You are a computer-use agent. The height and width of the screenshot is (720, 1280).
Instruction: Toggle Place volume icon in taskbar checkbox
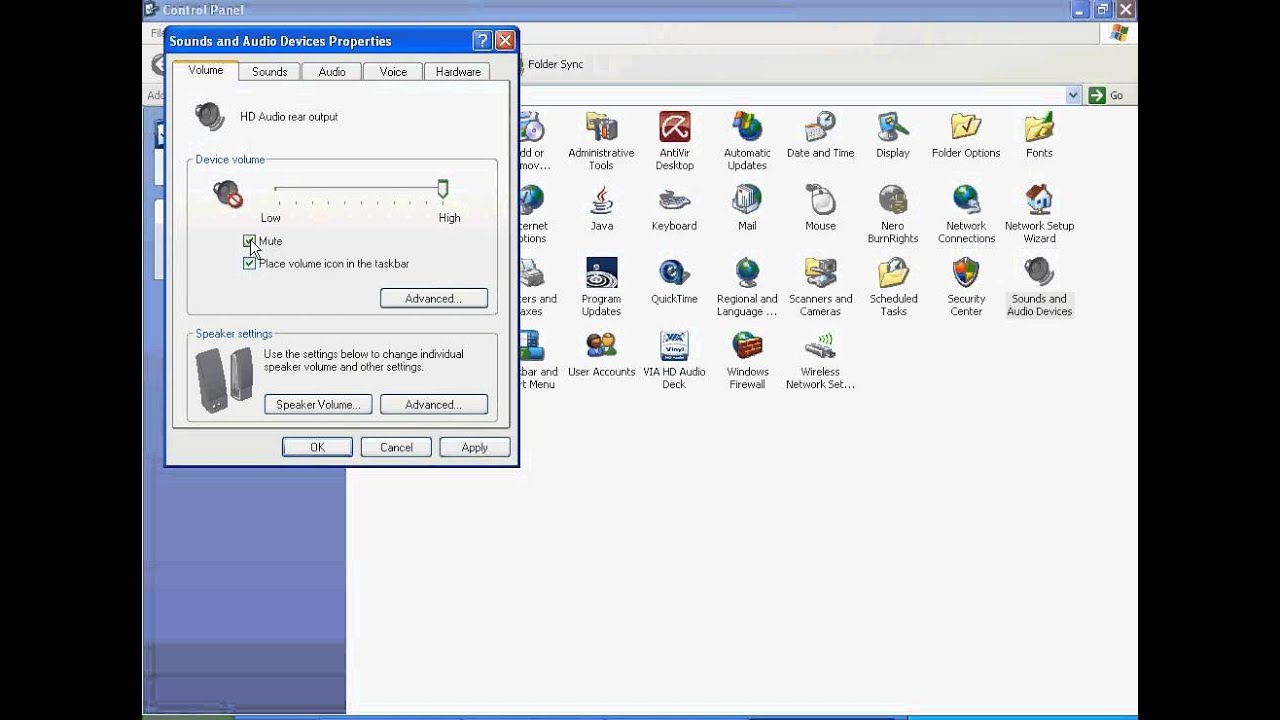point(249,263)
